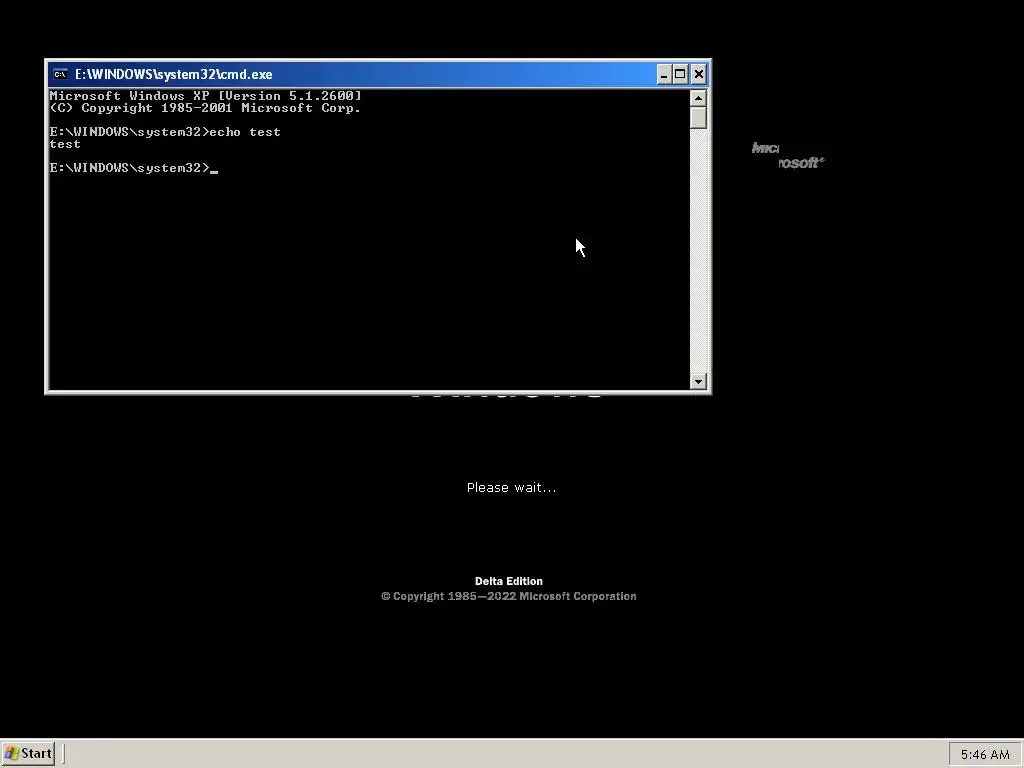Click the cmd.exe system menu icon
1024x768 pixels.
(60, 74)
